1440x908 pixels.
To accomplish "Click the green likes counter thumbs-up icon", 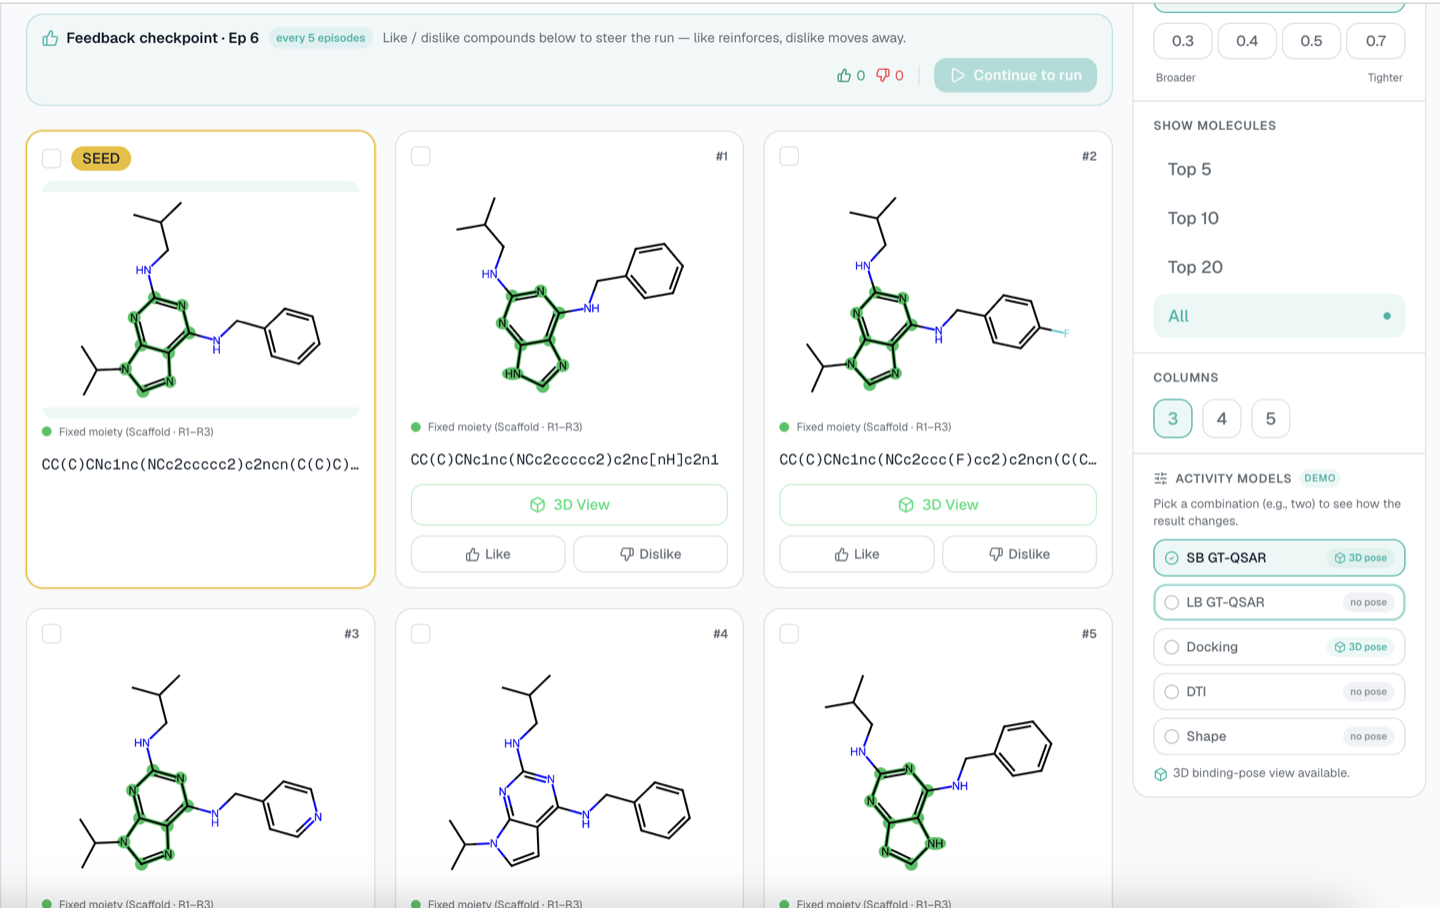I will 844,75.
